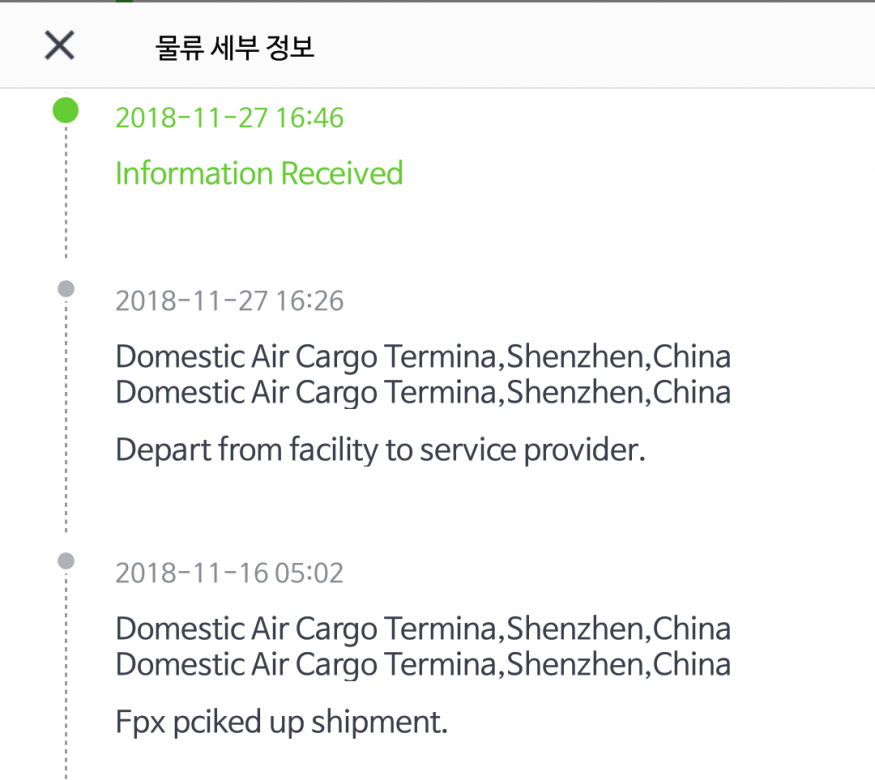Tap the Depart from facility status message
The height and width of the screenshot is (780, 875).
[x=381, y=450]
